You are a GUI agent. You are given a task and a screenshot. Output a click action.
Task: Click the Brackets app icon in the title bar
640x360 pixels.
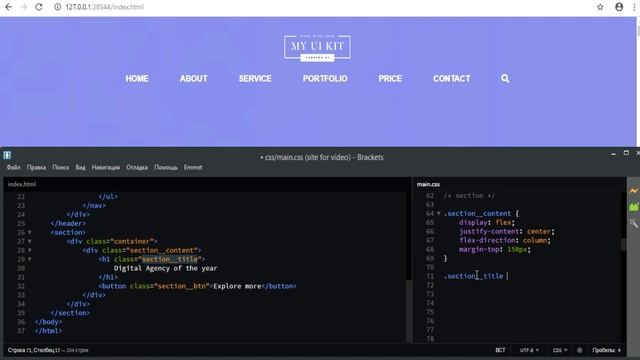[x=7, y=155]
